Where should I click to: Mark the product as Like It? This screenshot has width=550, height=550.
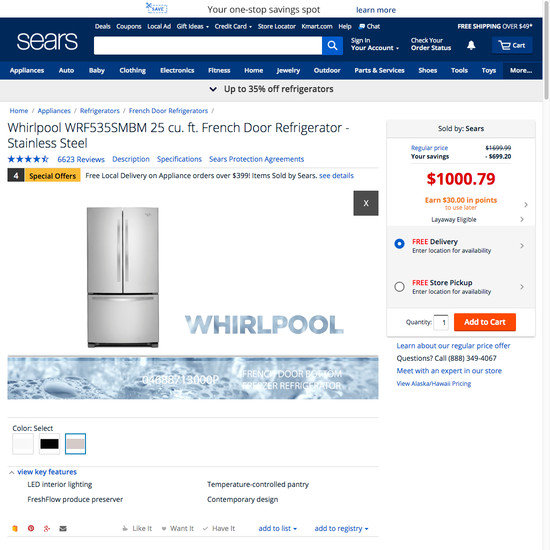tap(137, 528)
